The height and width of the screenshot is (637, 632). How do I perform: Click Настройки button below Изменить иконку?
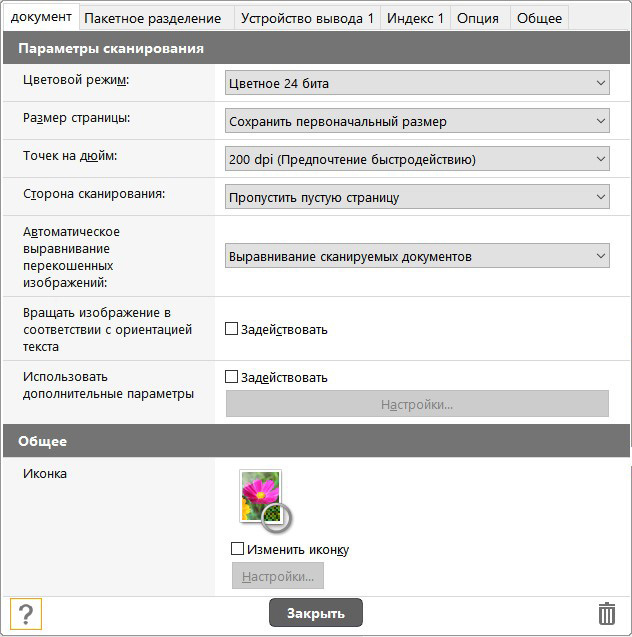(x=278, y=576)
